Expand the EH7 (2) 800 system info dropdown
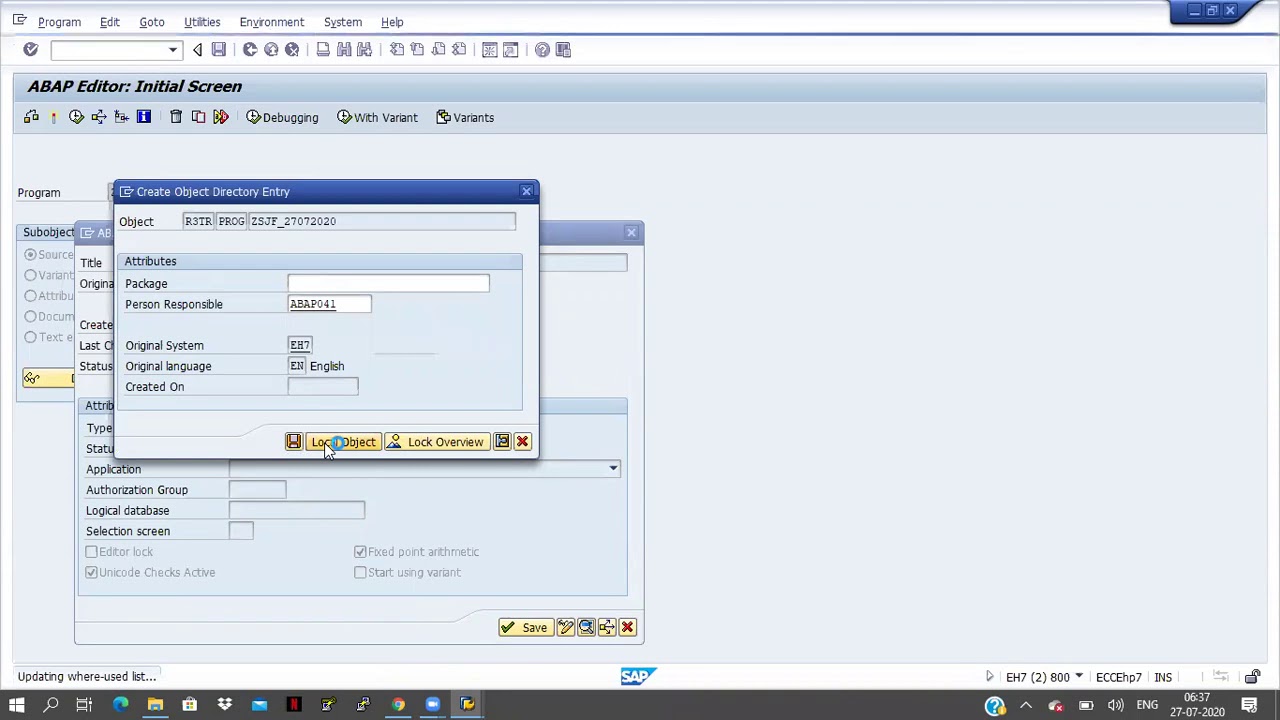The height and width of the screenshot is (720, 1280). click(x=1080, y=677)
